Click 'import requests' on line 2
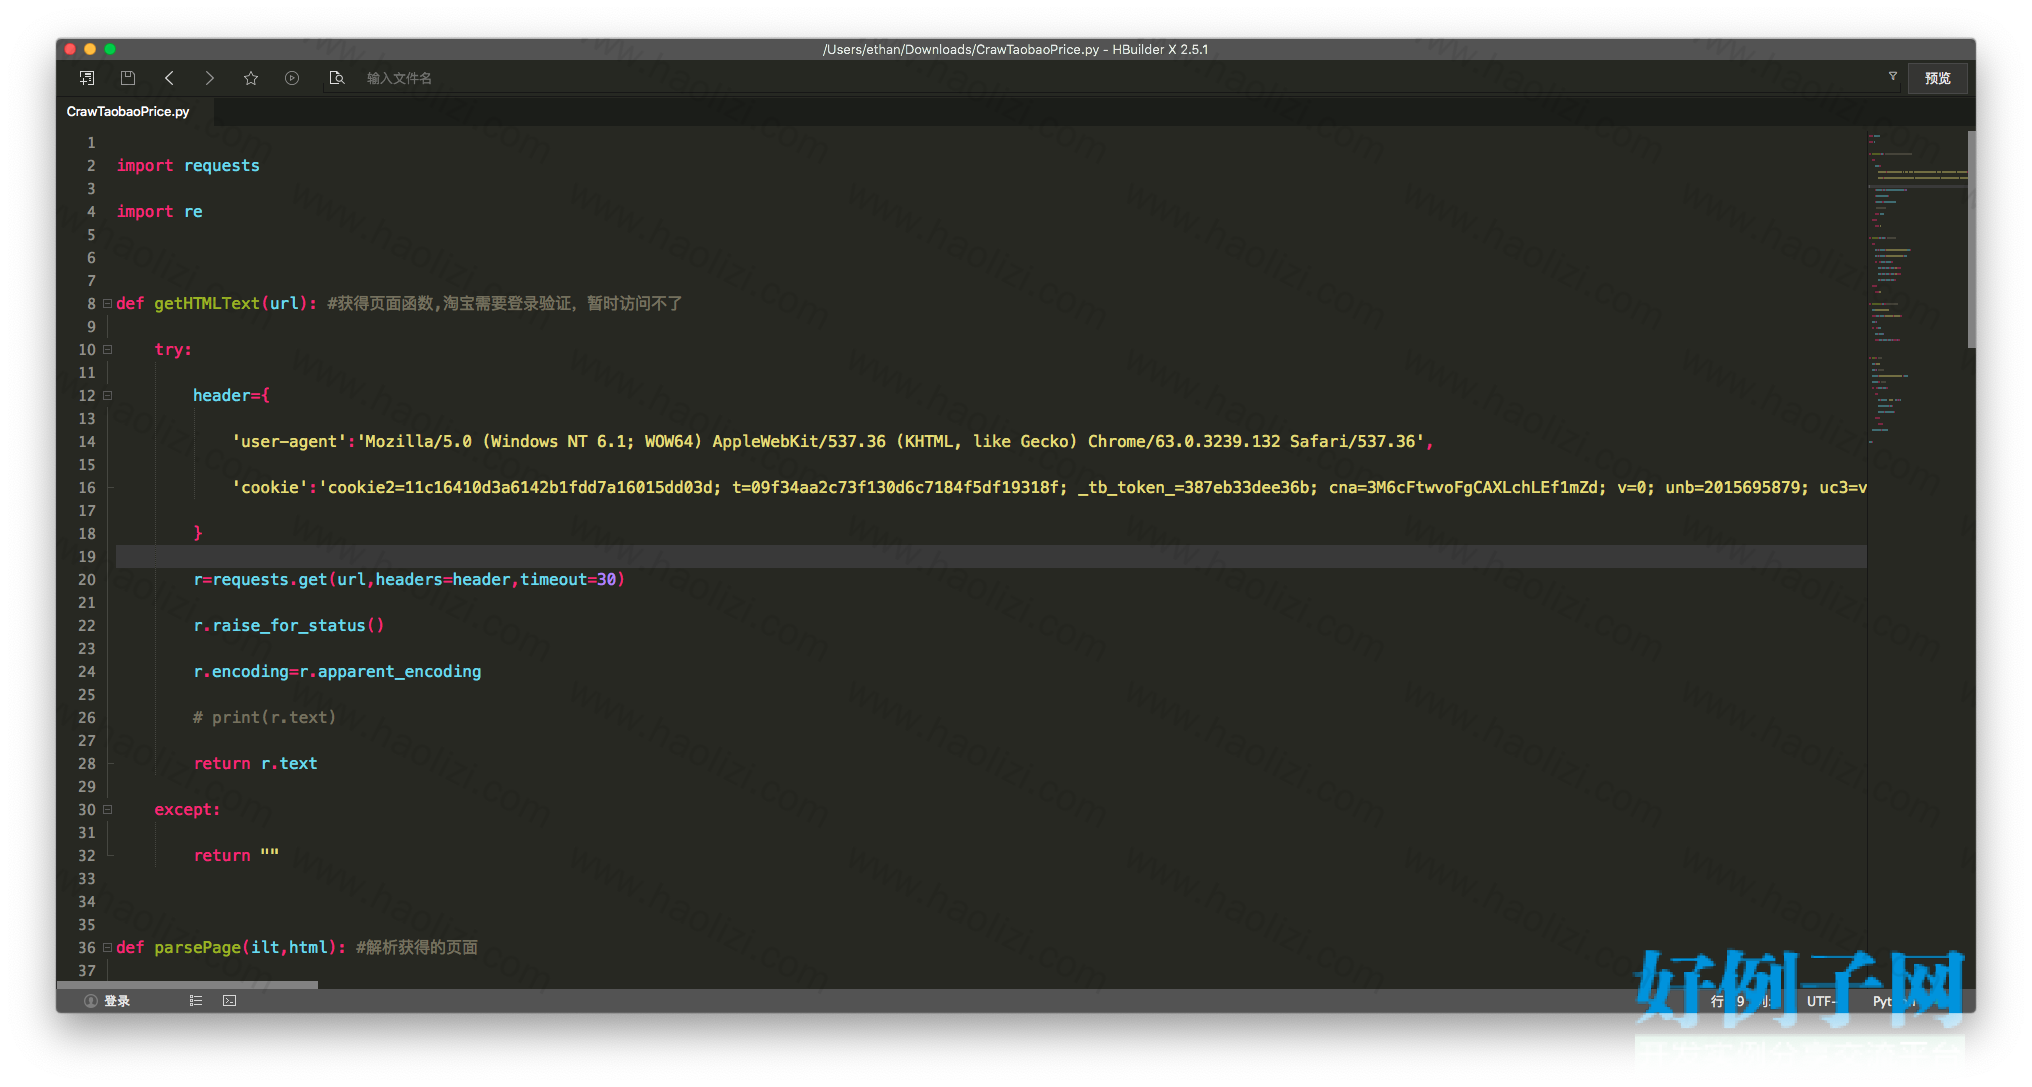The width and height of the screenshot is (2032, 1087). tap(188, 165)
